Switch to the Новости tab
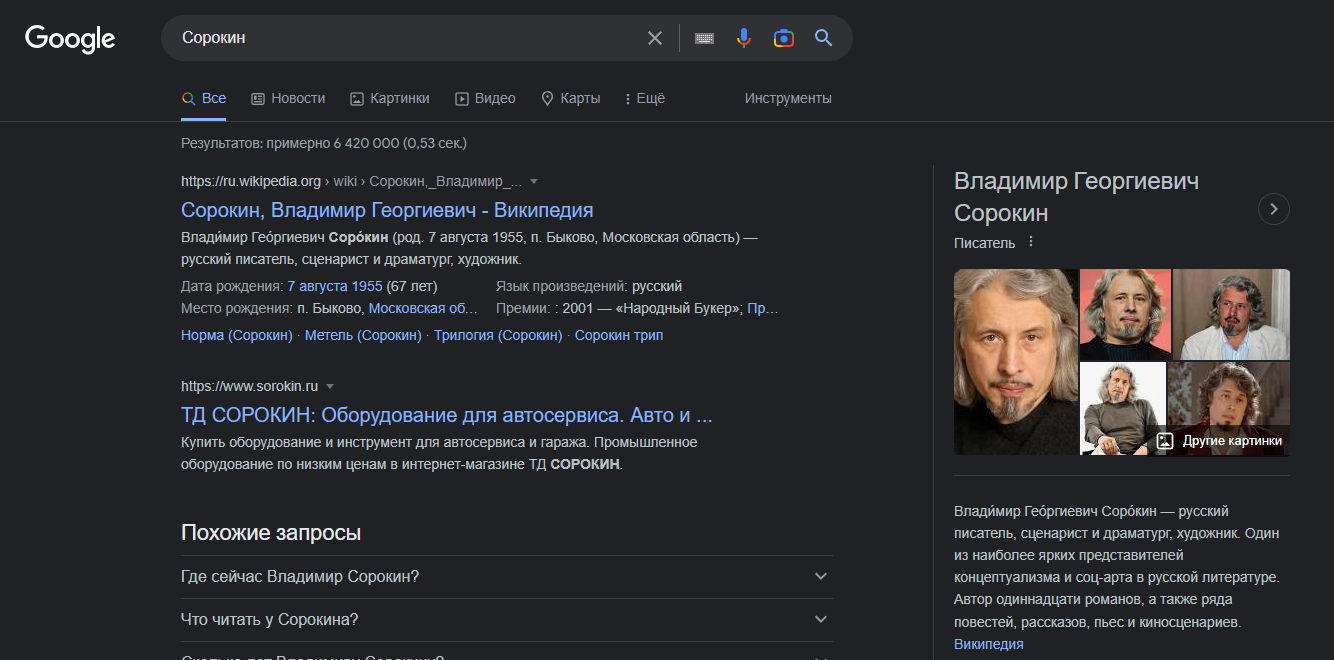 click(x=288, y=98)
